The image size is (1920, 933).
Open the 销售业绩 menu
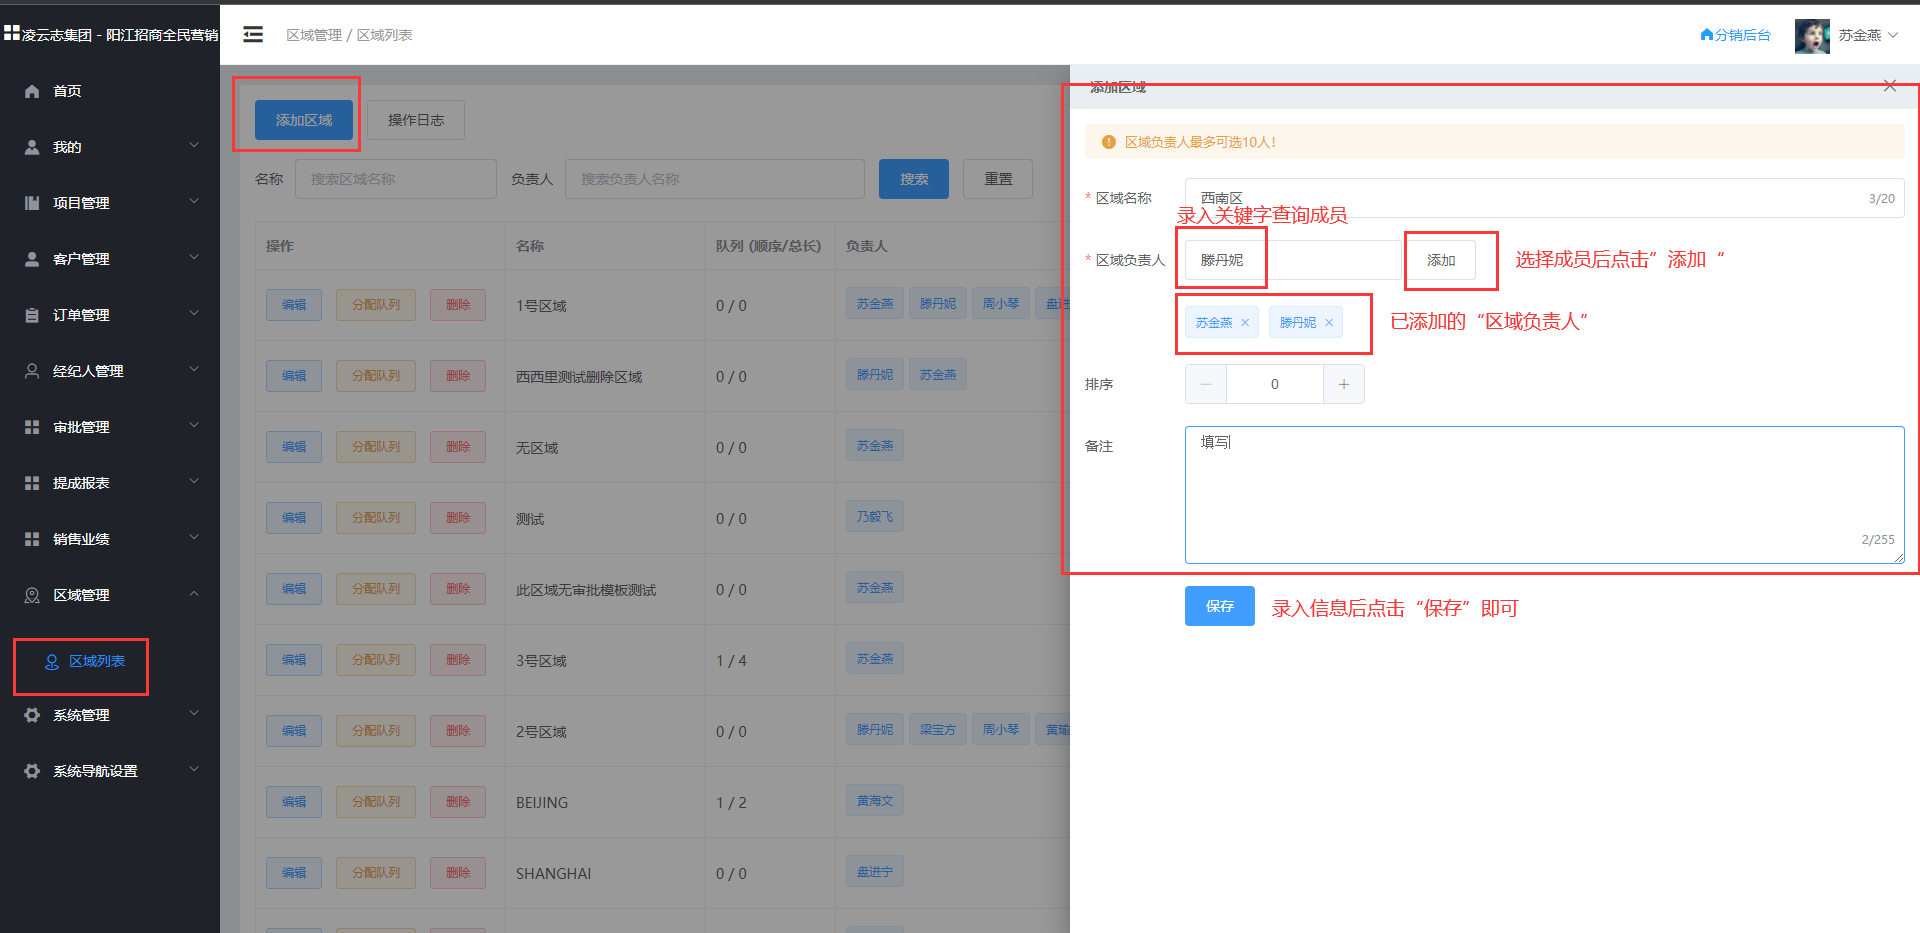[x=110, y=539]
